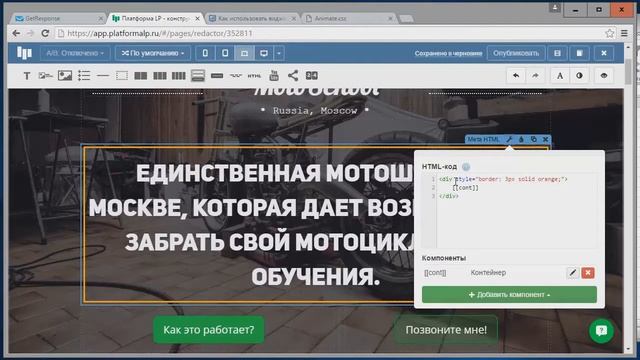The image size is (640, 360).
Task: Bookmark this page with the star
Action: tap(609, 33)
